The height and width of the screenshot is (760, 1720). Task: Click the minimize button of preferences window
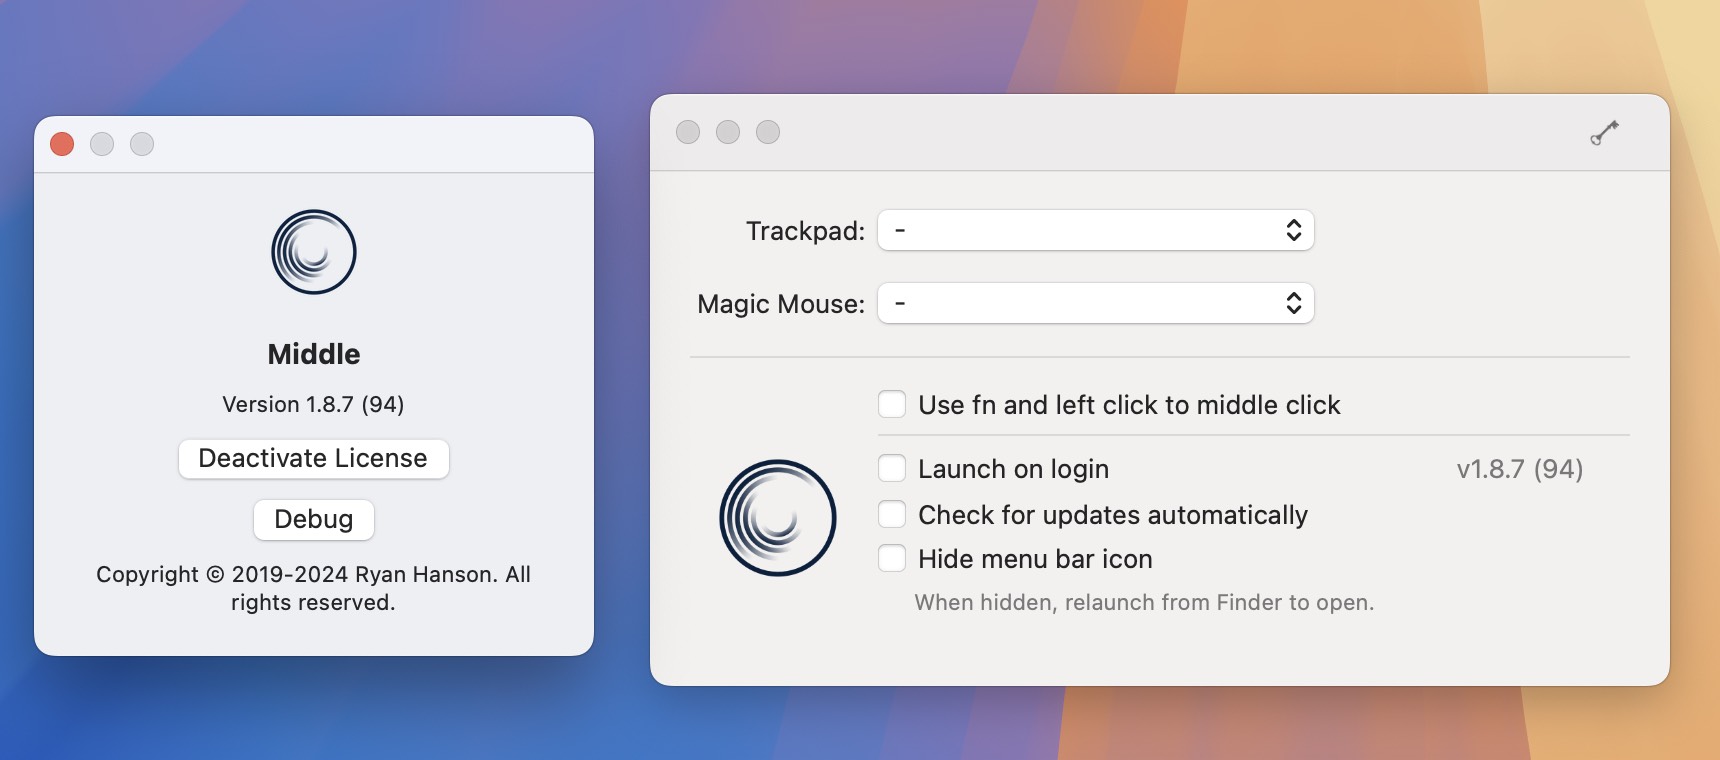pos(728,132)
